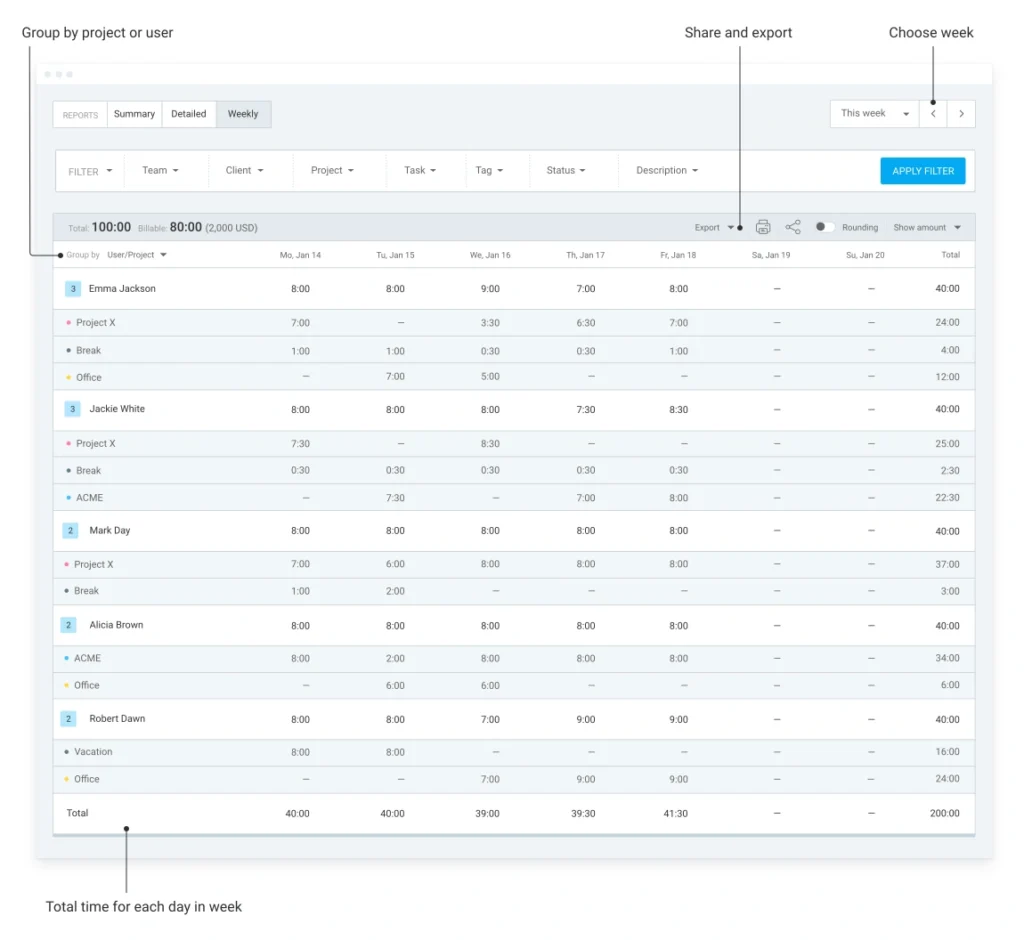The width and height of the screenshot is (1024, 940).
Task: Click pink Project X color dot under Emma Jackson
Action: click(x=68, y=323)
